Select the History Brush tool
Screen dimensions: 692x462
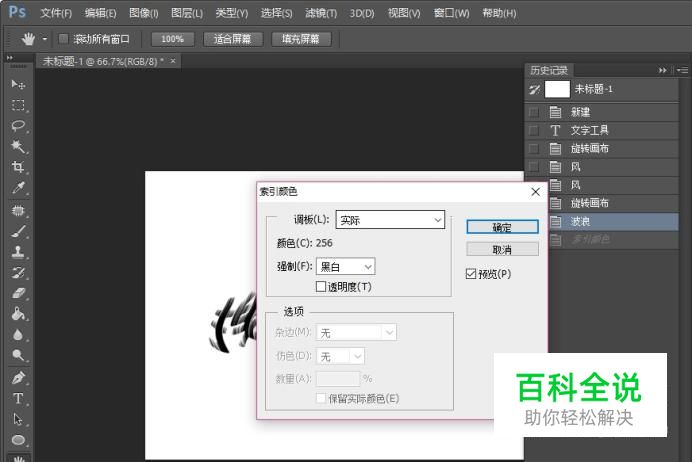pyautogui.click(x=18, y=272)
